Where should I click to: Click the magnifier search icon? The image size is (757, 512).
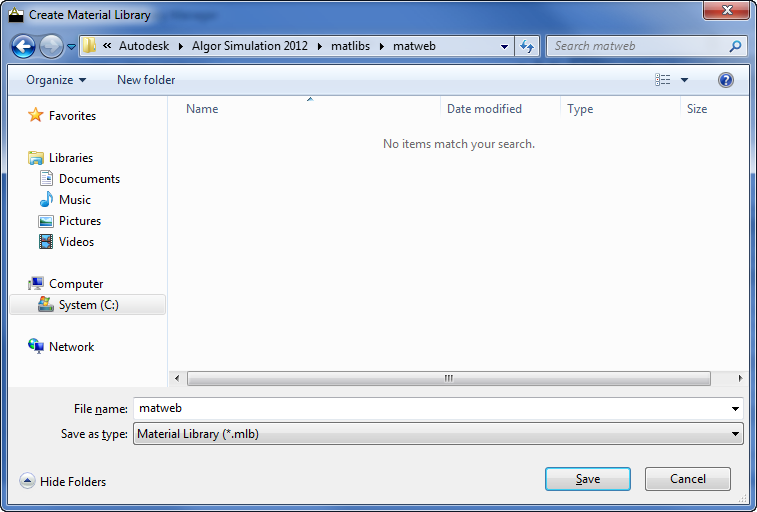click(x=735, y=46)
